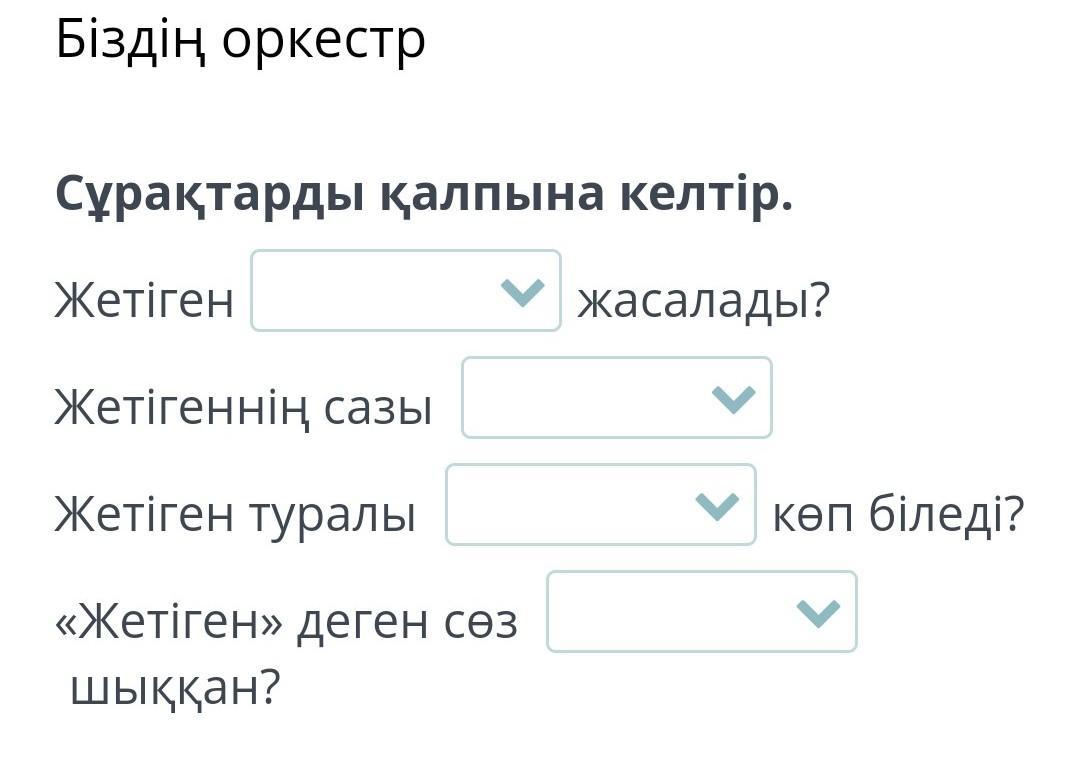Click the text Жетіген туралы
Viewport: 1066px width, 784px height.
pyautogui.click(x=235, y=514)
